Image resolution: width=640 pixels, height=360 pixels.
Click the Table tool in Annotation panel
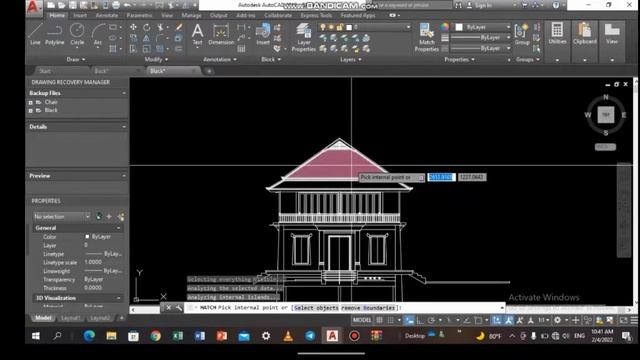coord(241,49)
